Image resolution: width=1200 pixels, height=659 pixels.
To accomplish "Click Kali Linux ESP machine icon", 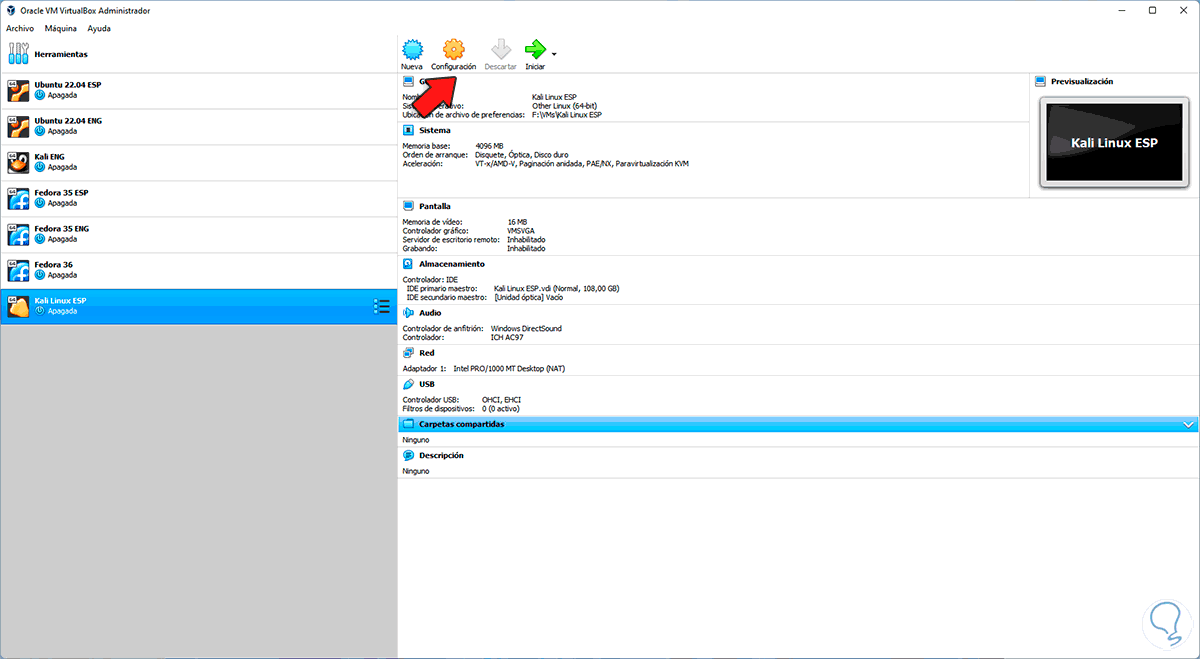I will [18, 306].
